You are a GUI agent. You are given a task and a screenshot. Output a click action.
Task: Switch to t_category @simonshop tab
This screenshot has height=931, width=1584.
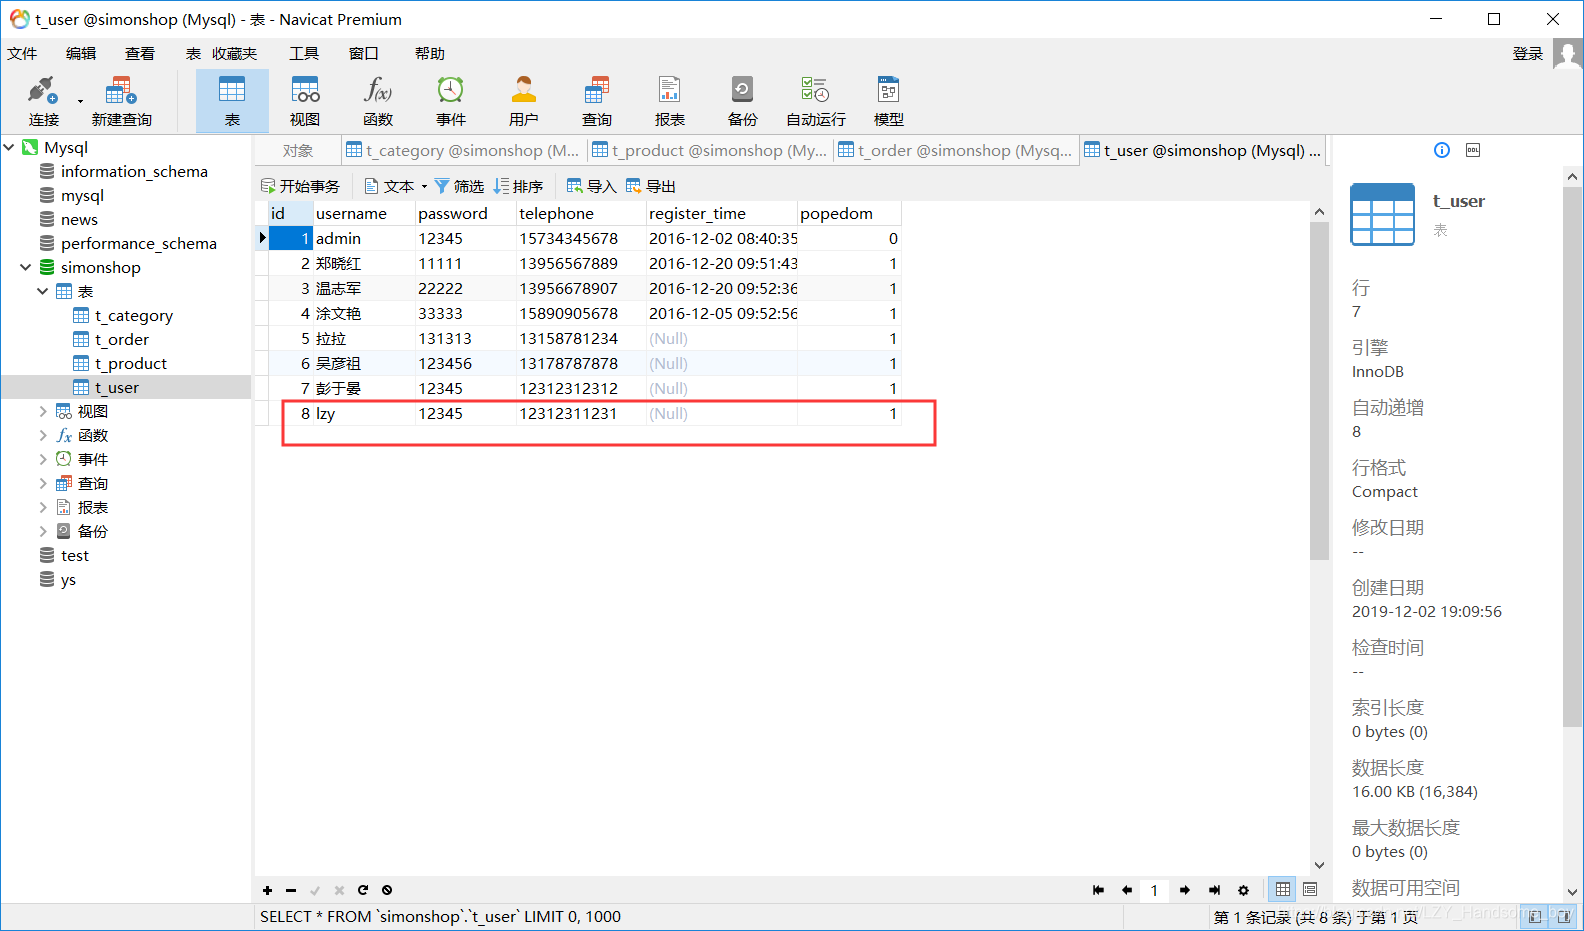(463, 150)
